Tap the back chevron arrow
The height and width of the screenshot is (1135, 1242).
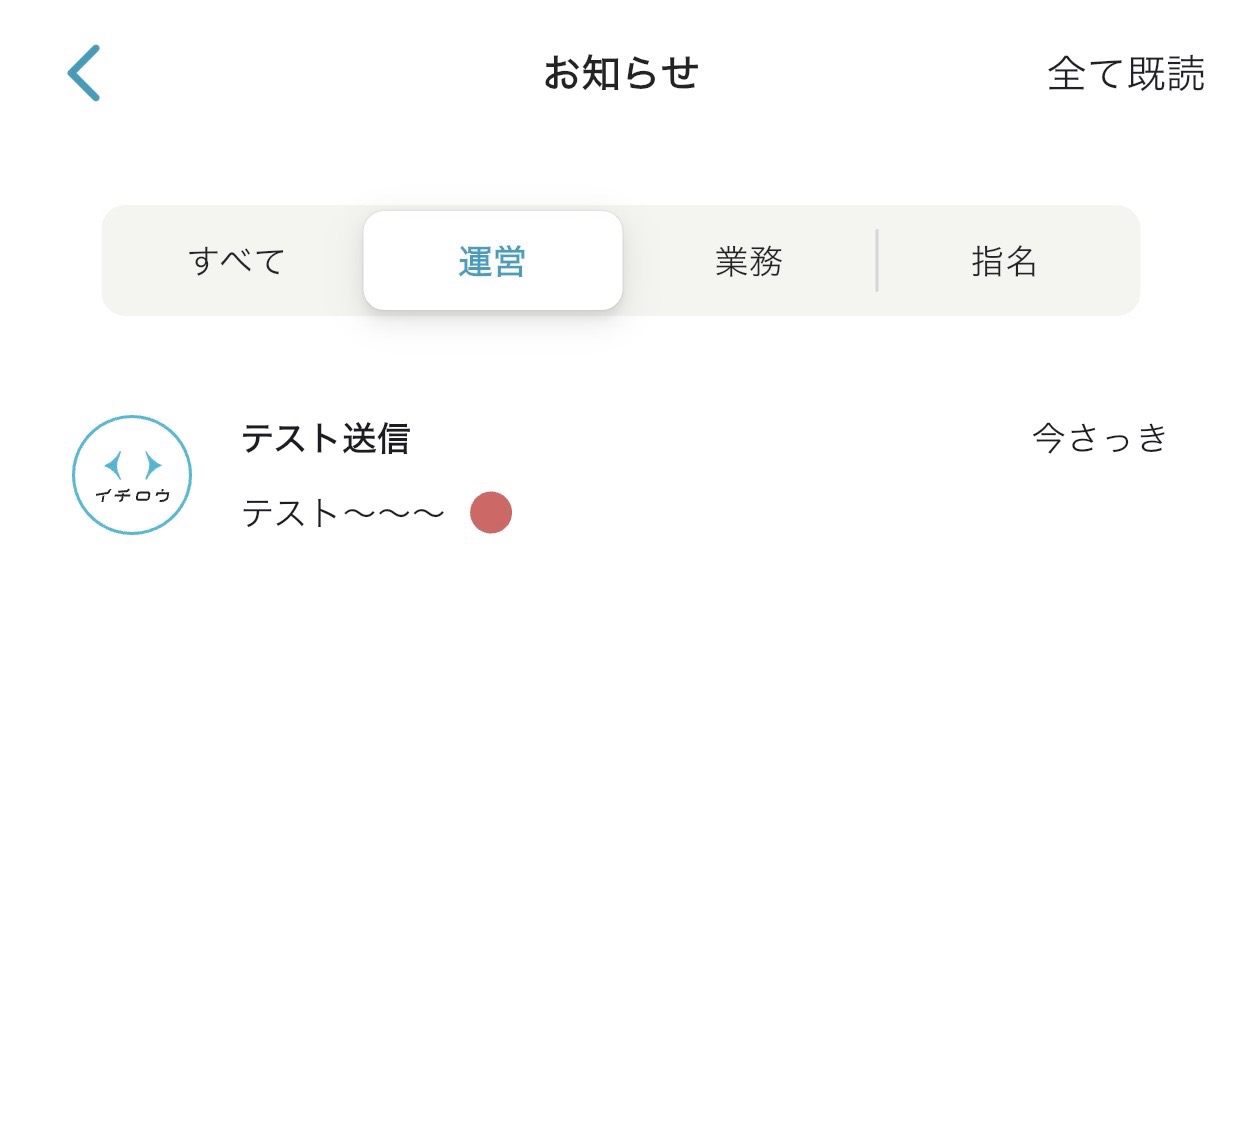click(84, 73)
